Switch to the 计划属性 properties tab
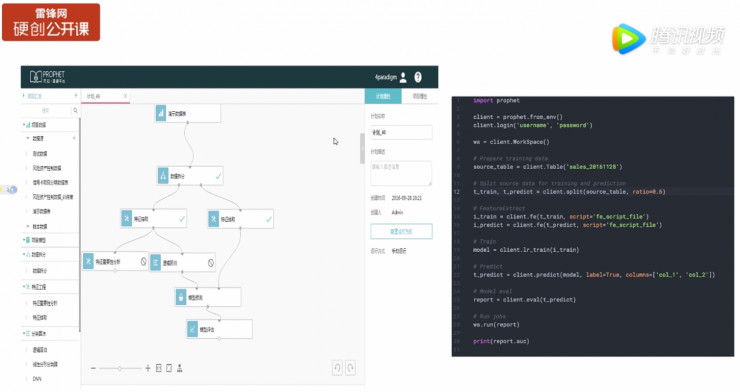 pos(383,96)
